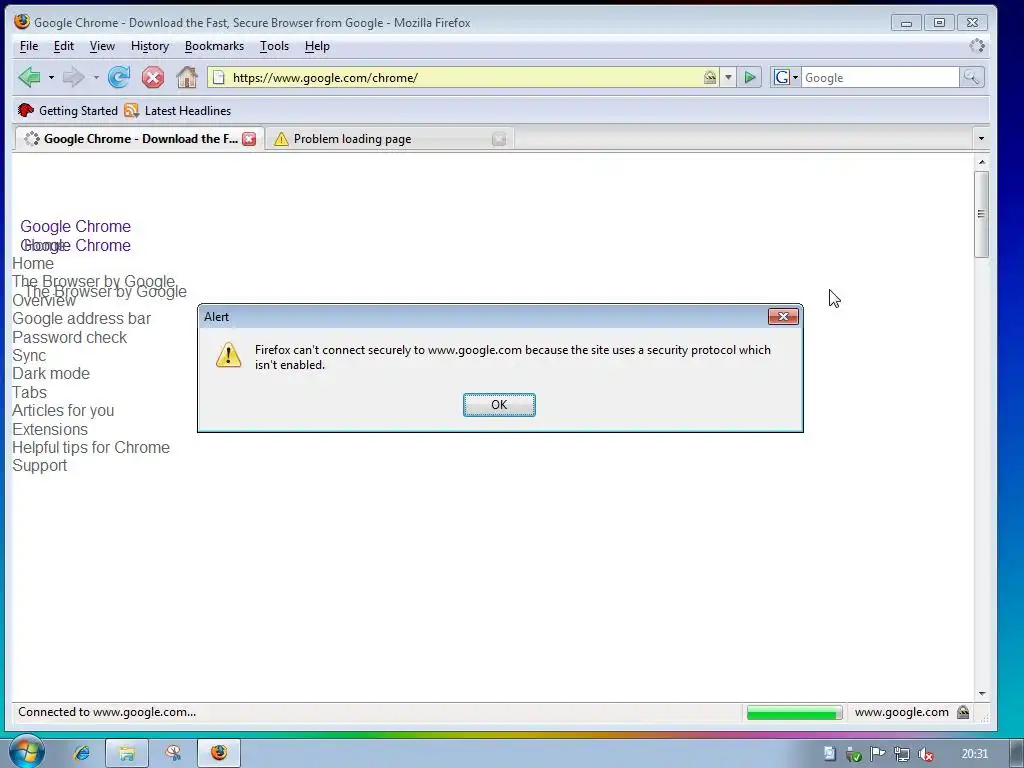Click the Support link
The width and height of the screenshot is (1024, 768).
[39, 466]
